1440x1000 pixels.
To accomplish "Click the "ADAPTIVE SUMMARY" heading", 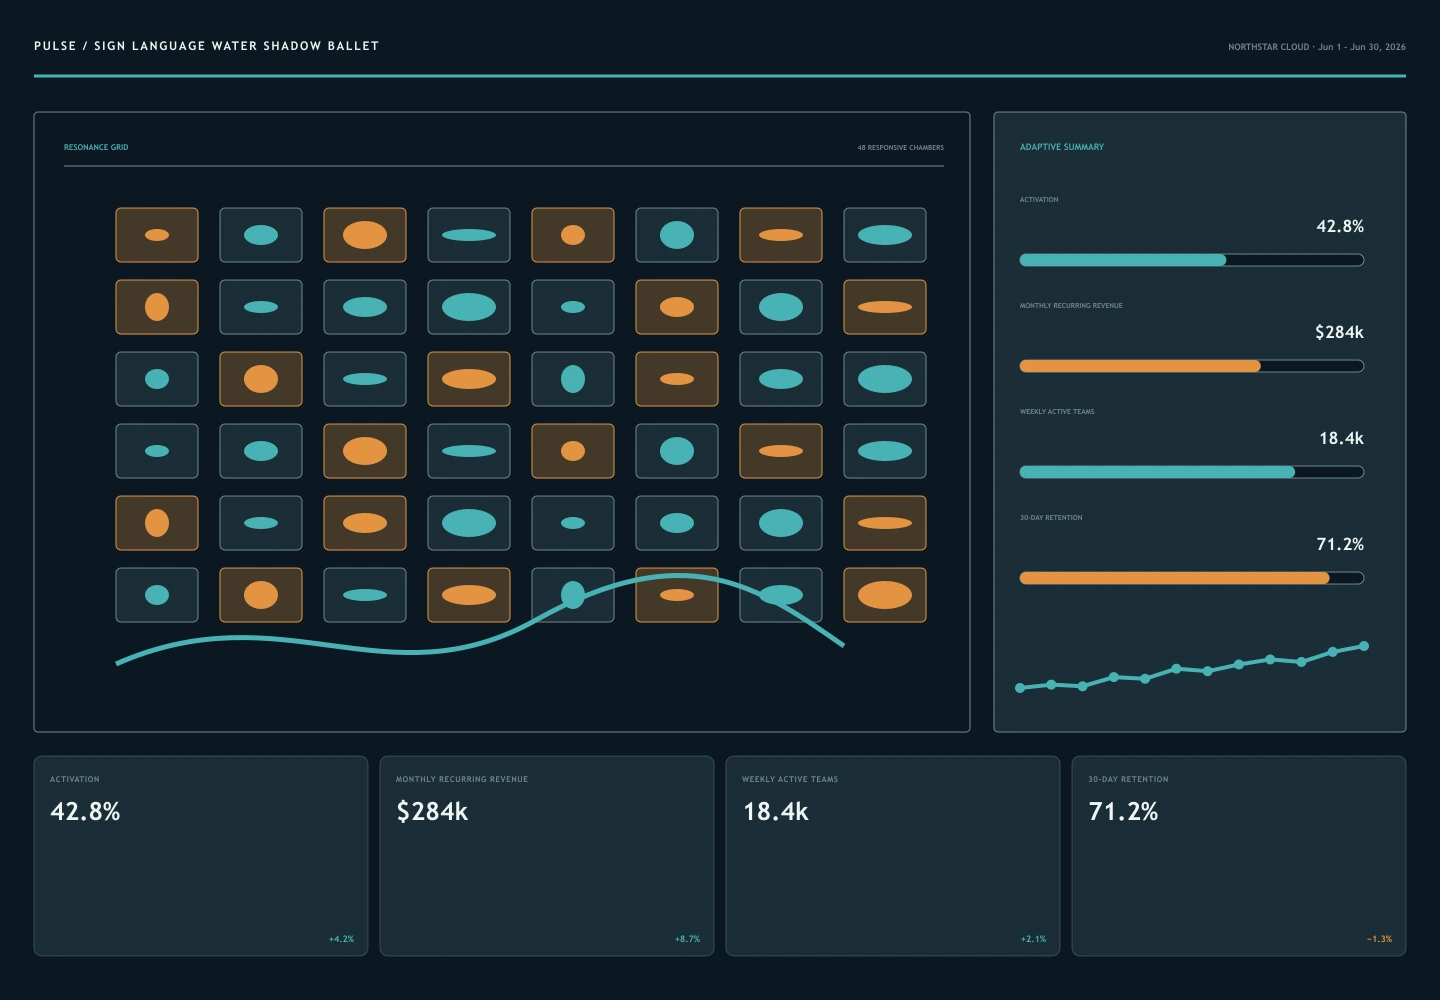I will click(1062, 147).
